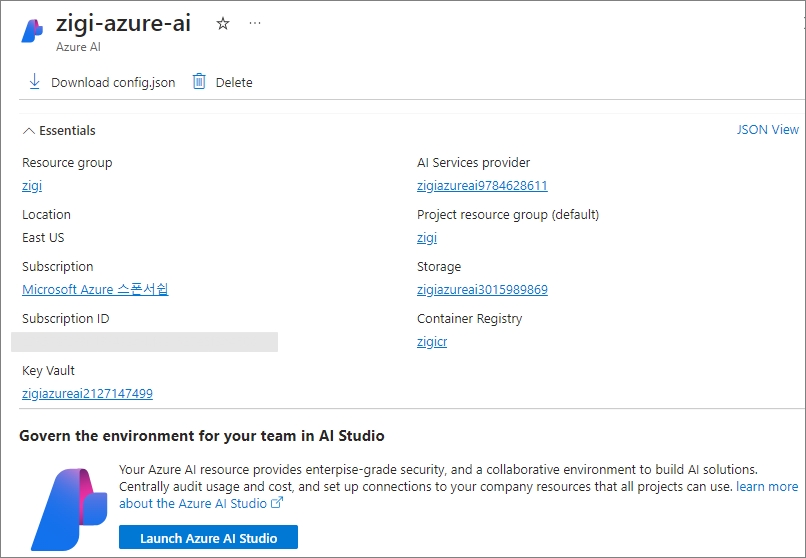Click the Container Registry label

[469, 319]
